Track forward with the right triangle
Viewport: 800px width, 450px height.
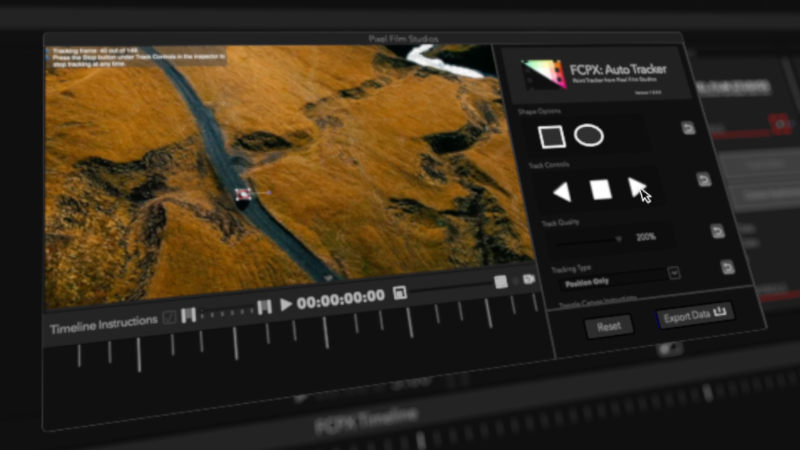click(637, 187)
